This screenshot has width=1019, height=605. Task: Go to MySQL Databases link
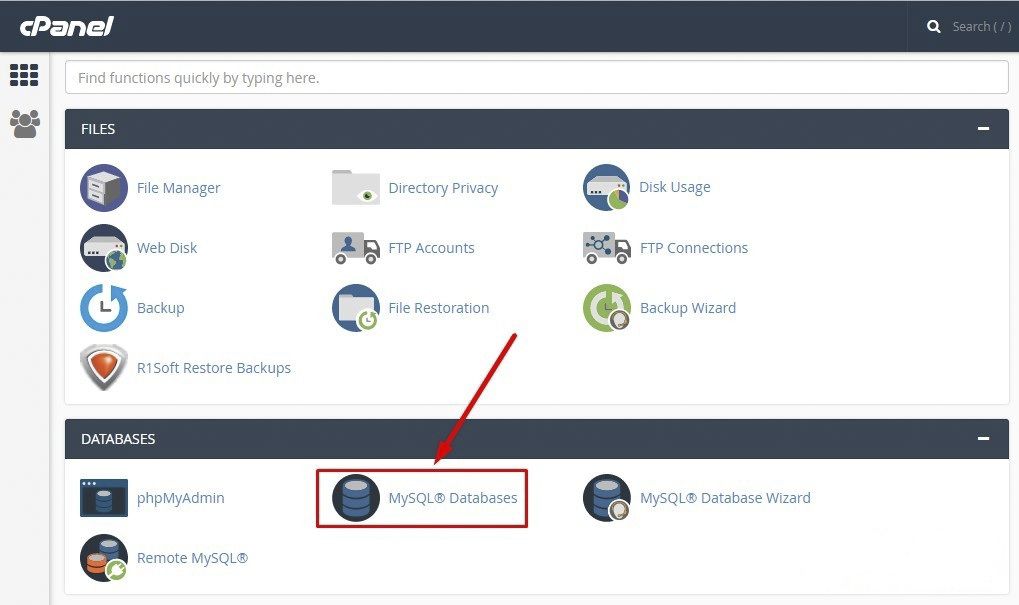453,498
